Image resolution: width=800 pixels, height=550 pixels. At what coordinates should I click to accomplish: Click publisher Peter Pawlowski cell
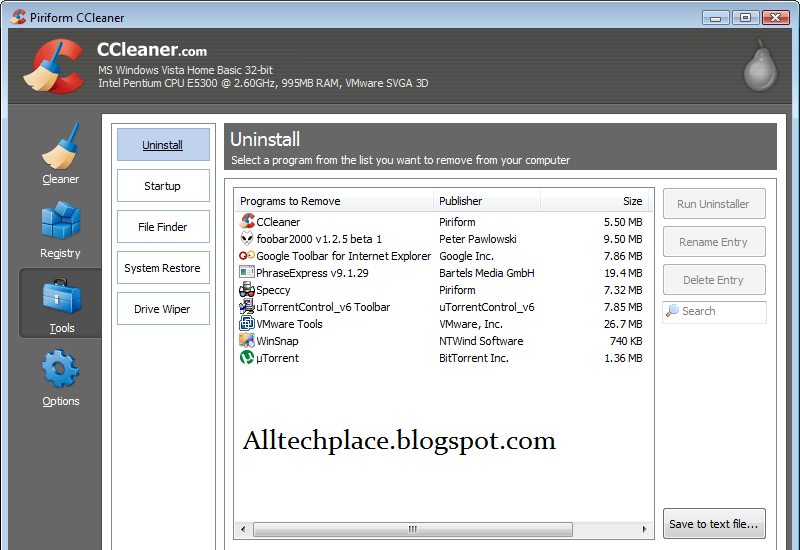click(x=478, y=239)
